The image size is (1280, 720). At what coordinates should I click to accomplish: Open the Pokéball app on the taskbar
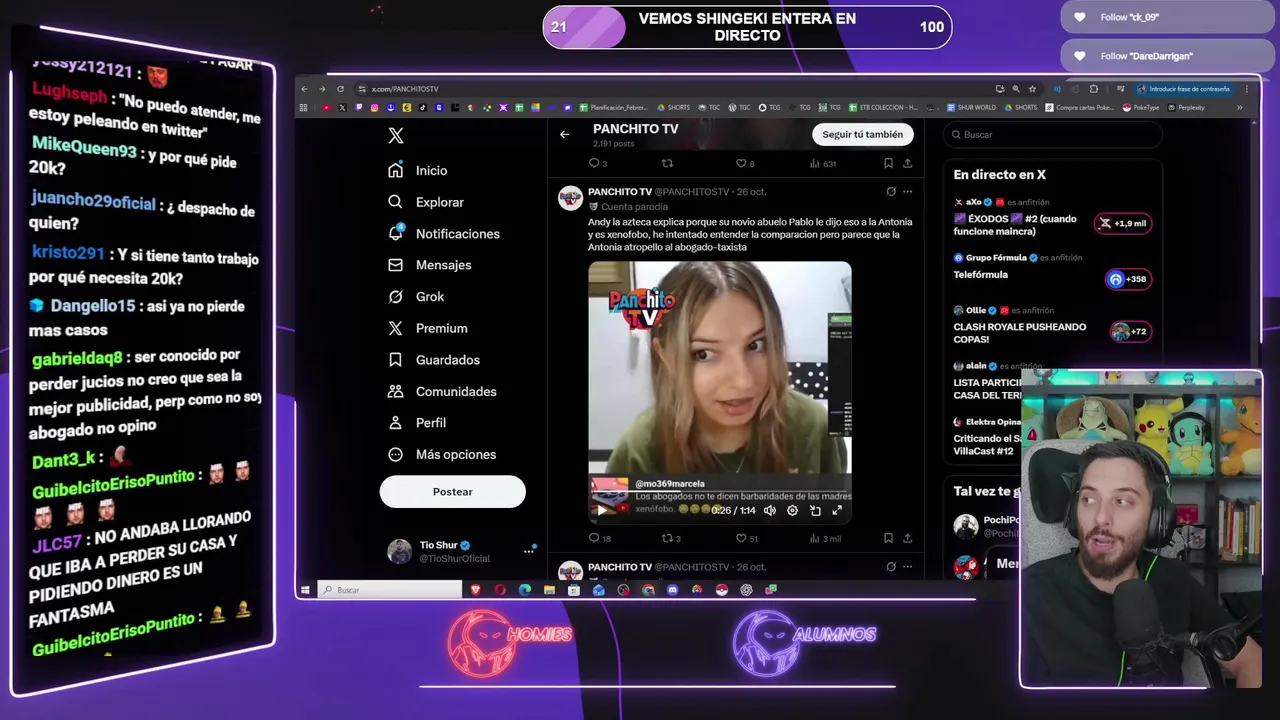pyautogui.click(x=721, y=590)
